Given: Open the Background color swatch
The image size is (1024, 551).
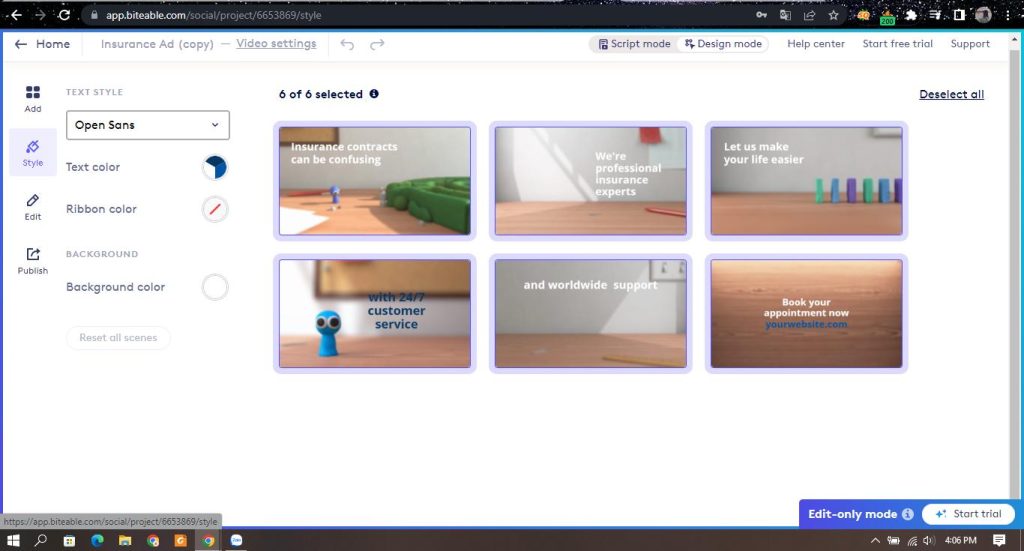Looking at the screenshot, I should click(x=215, y=287).
